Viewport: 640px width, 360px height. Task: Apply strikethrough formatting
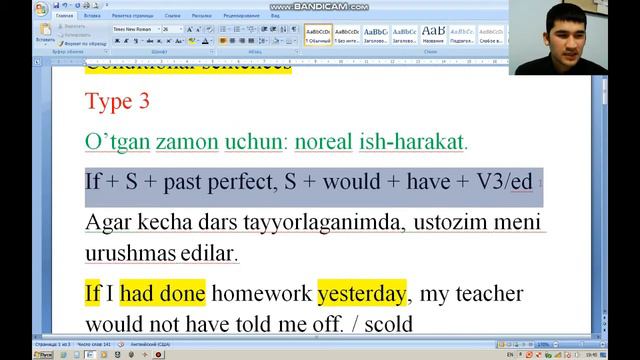tap(150, 41)
